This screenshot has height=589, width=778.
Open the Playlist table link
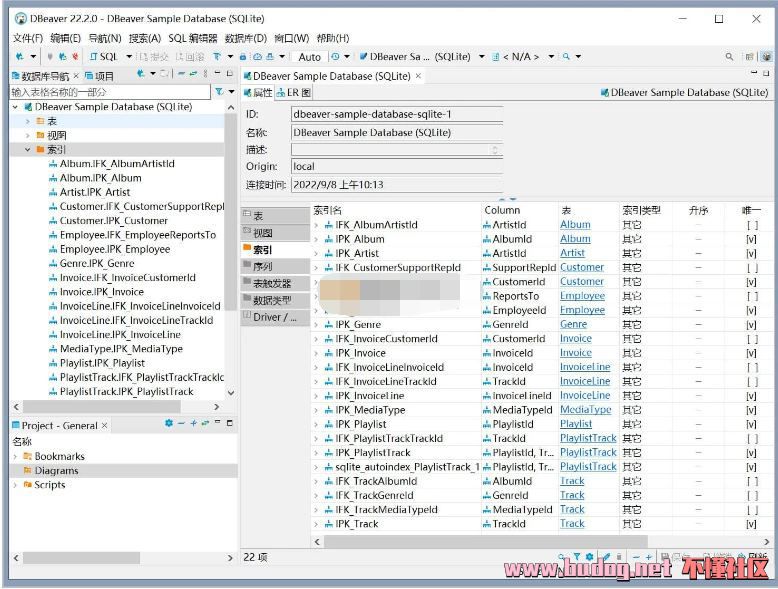[576, 424]
